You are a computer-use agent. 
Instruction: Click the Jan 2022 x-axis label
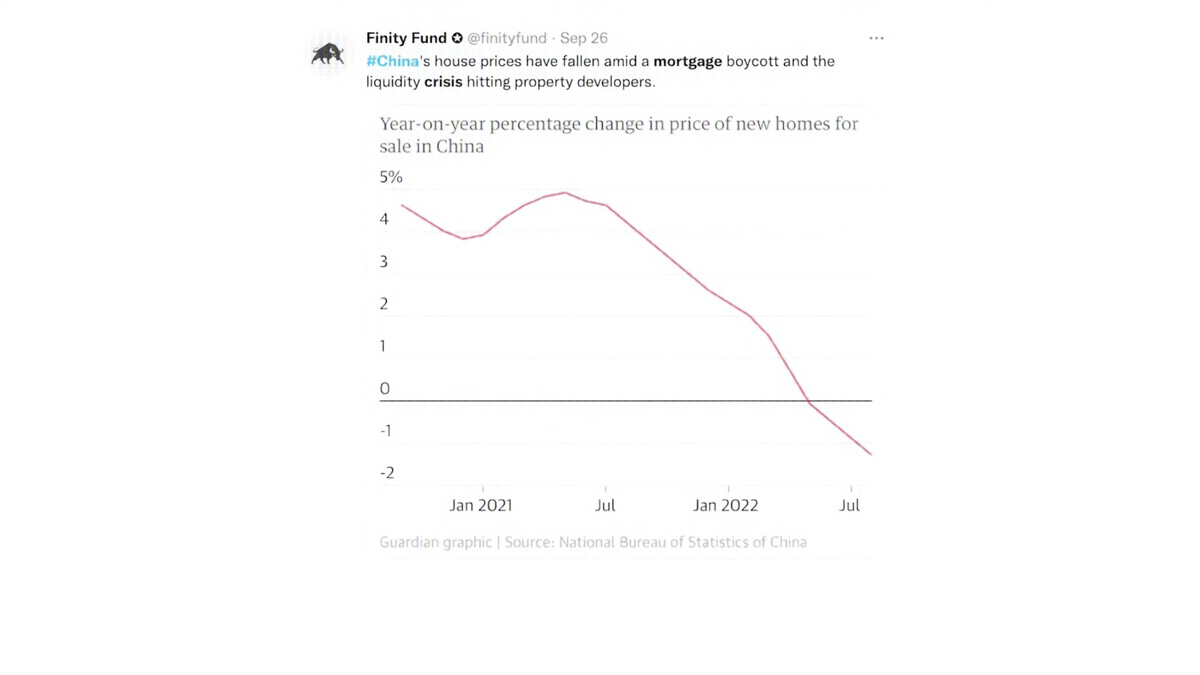[x=726, y=505]
